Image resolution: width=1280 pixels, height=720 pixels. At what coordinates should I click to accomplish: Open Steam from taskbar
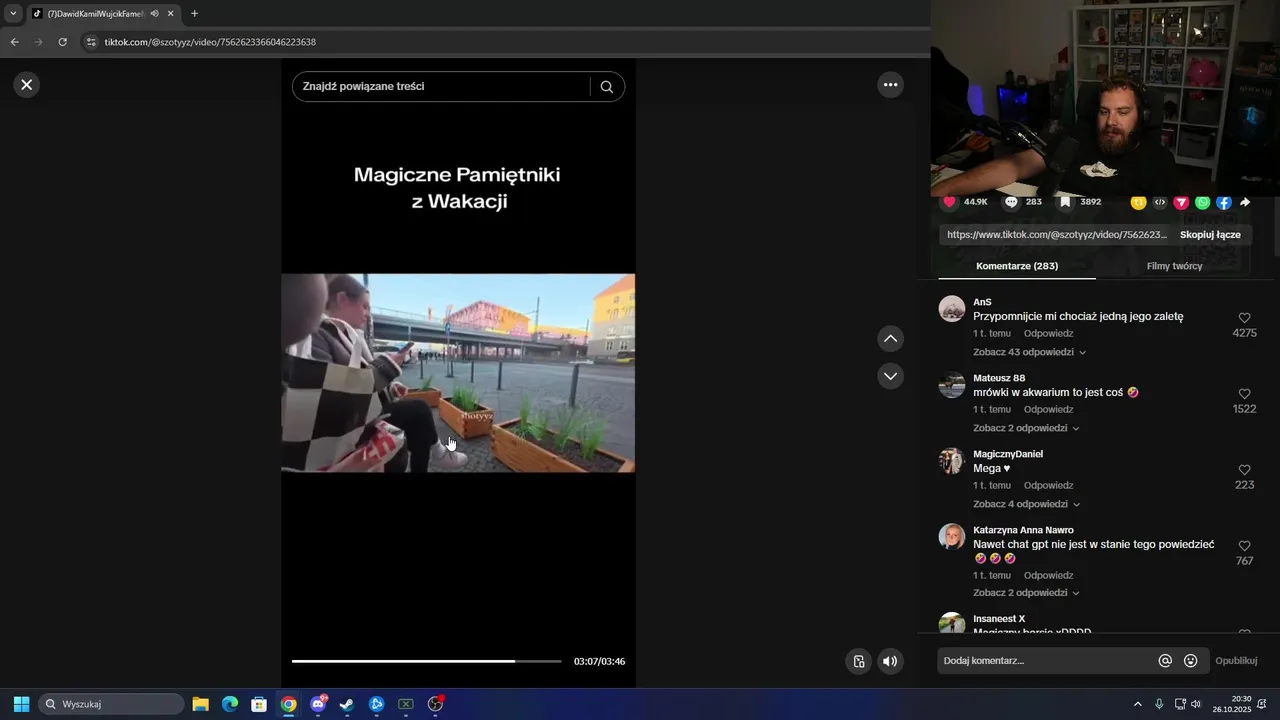click(347, 704)
